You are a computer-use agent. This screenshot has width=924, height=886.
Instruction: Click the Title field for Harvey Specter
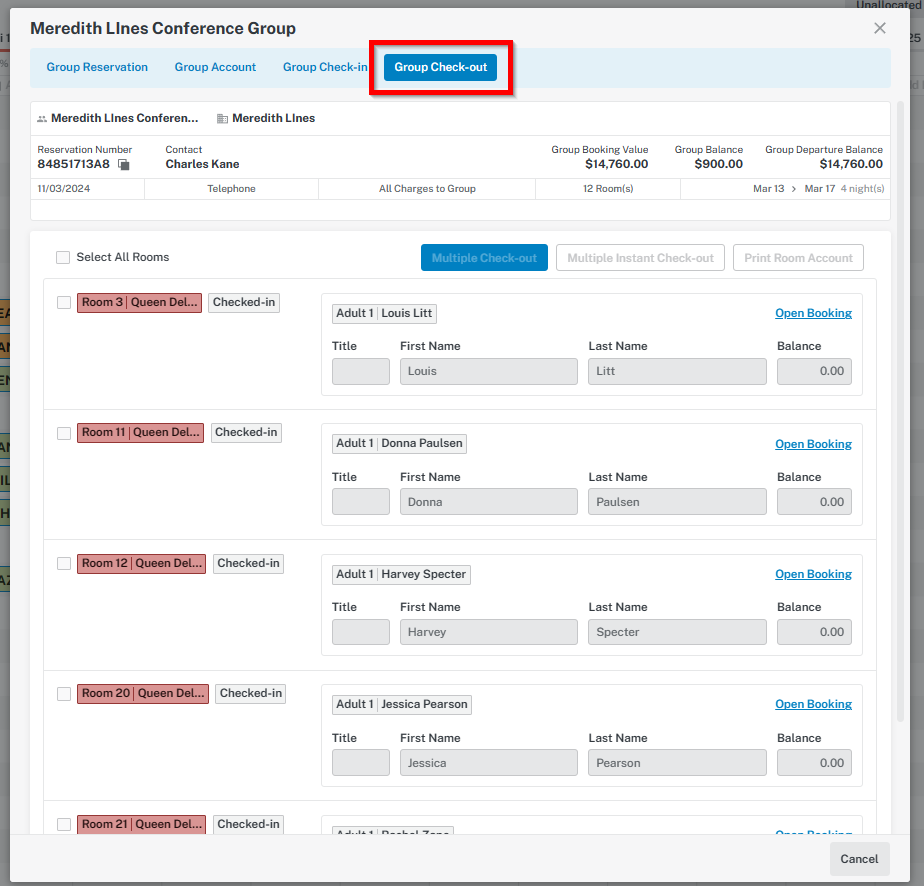[361, 632]
